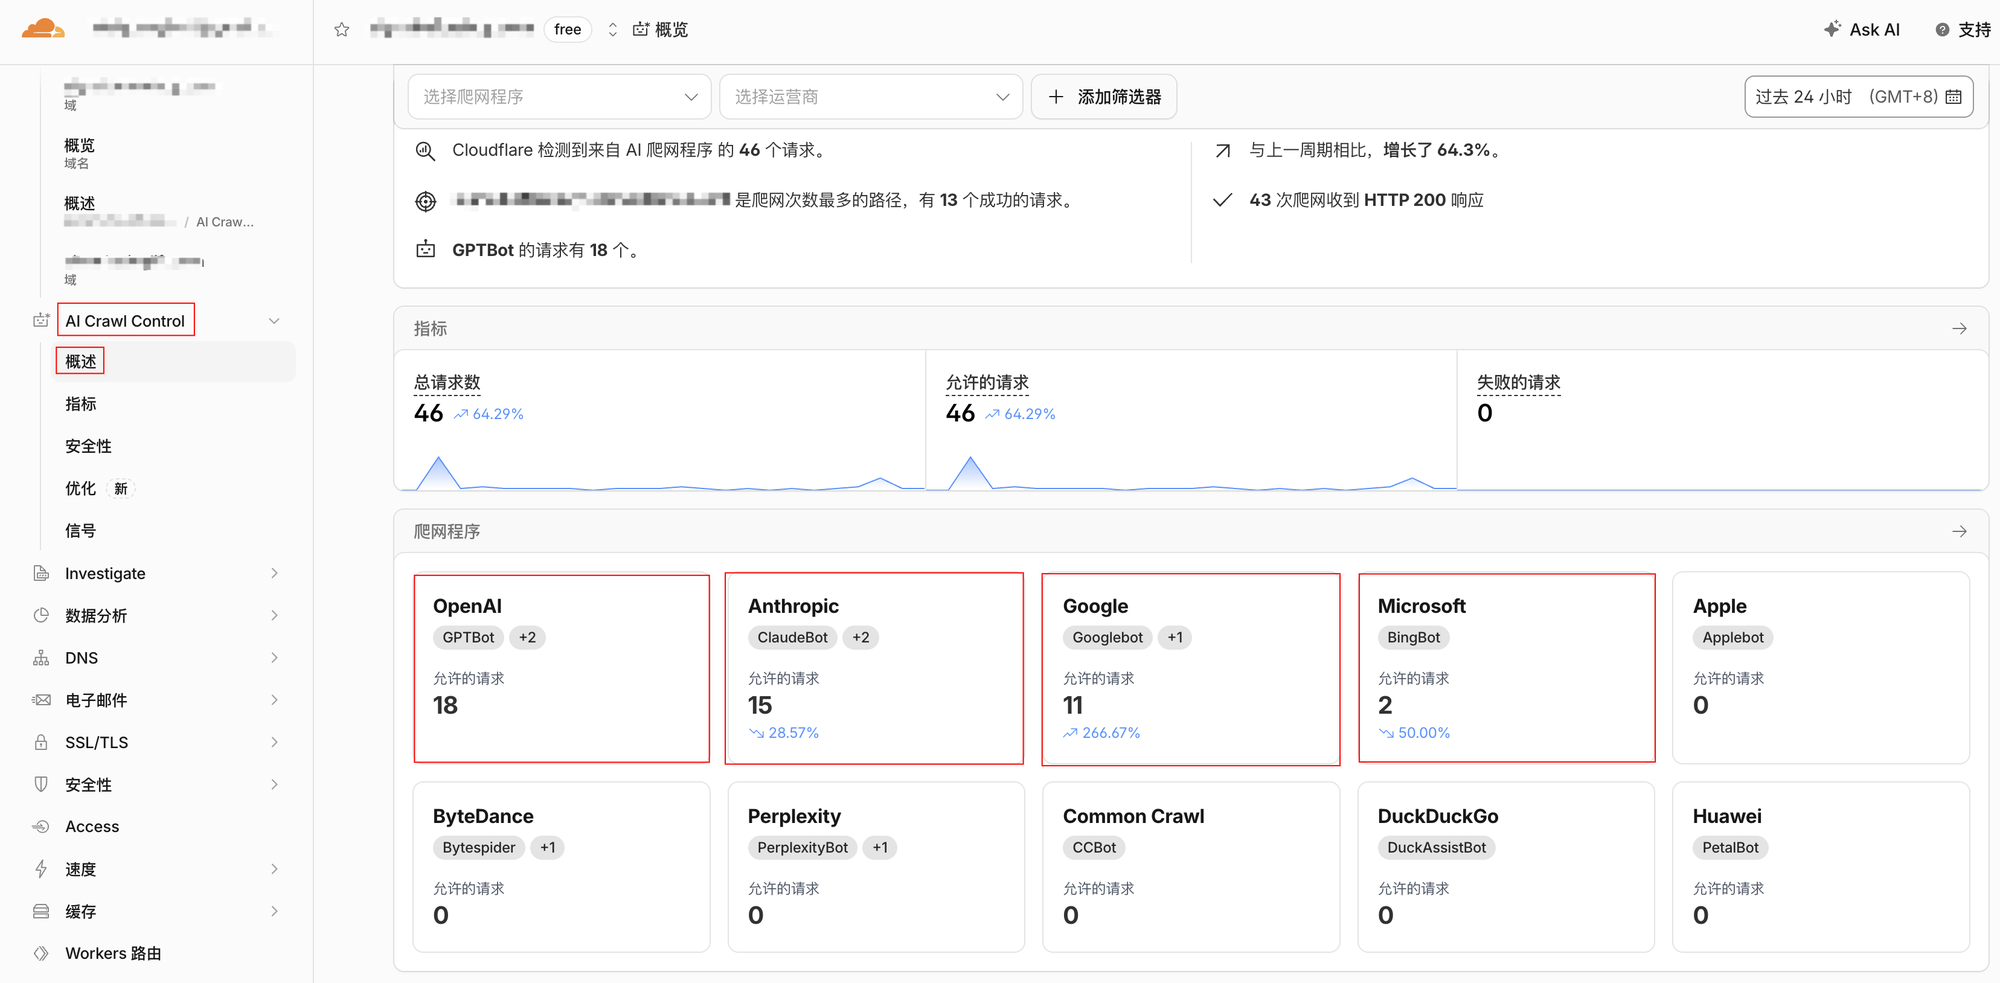Click the 速度 lightning bolt icon
The height and width of the screenshot is (983, 2000).
pos(41,869)
